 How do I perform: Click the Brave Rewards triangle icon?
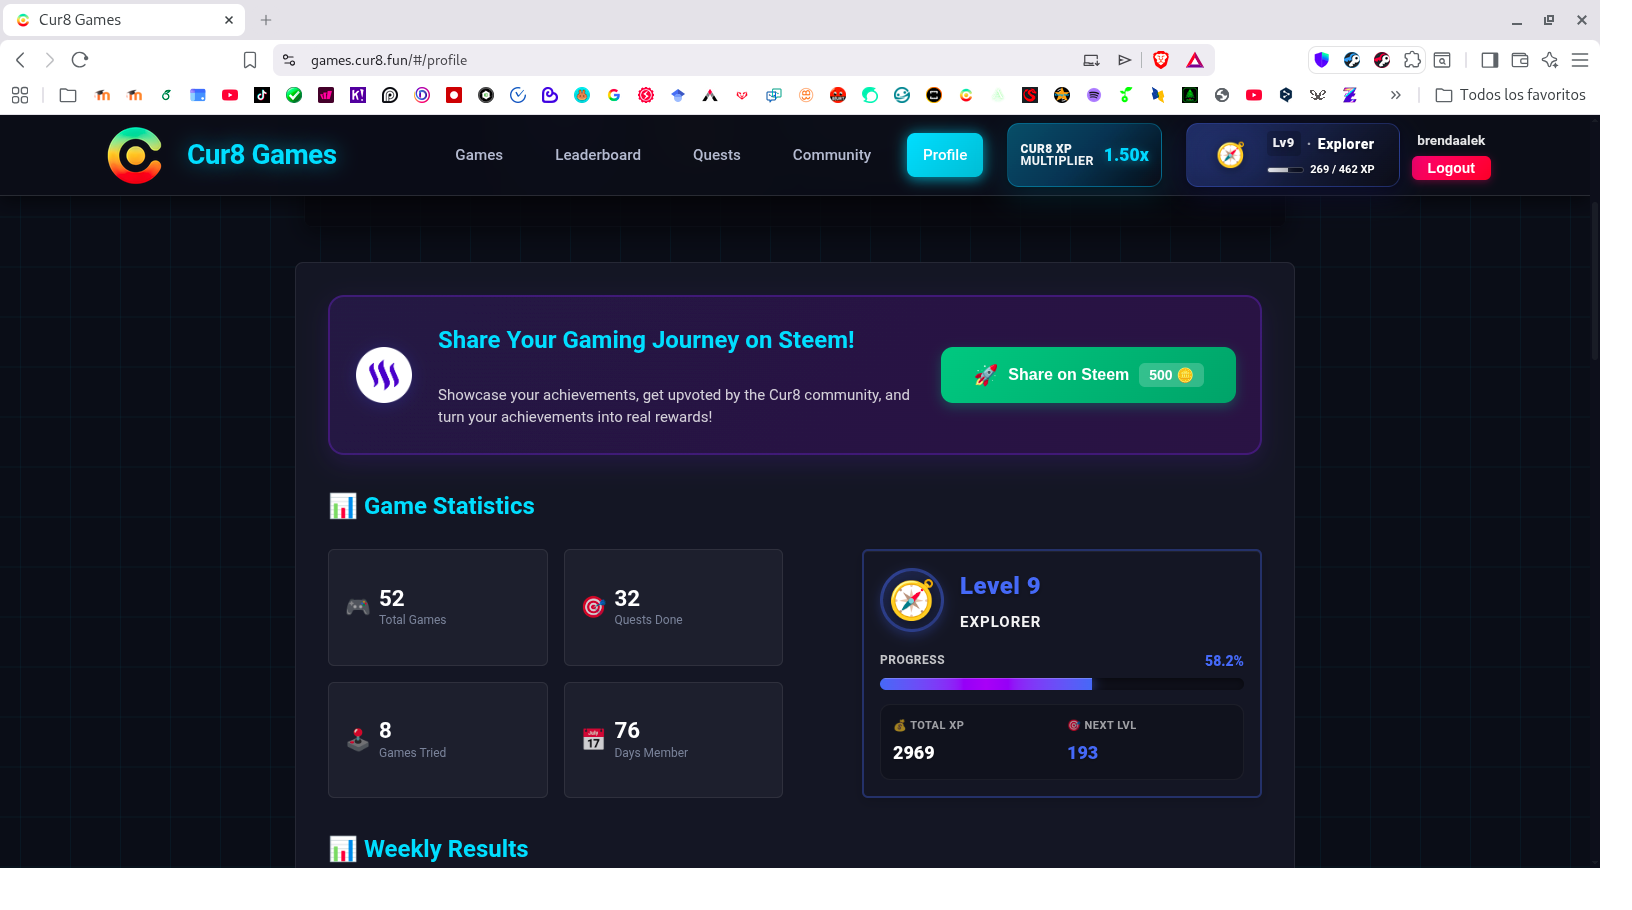point(1195,60)
